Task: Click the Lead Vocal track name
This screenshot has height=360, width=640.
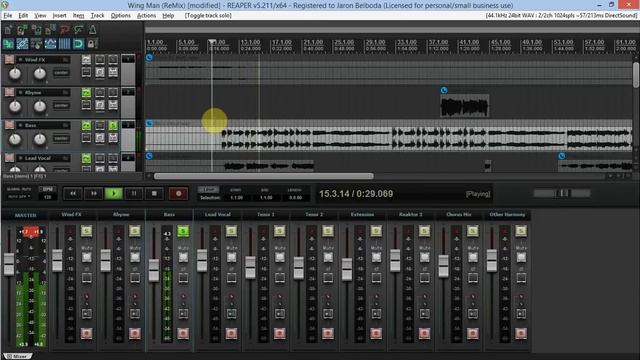Action: [38, 158]
